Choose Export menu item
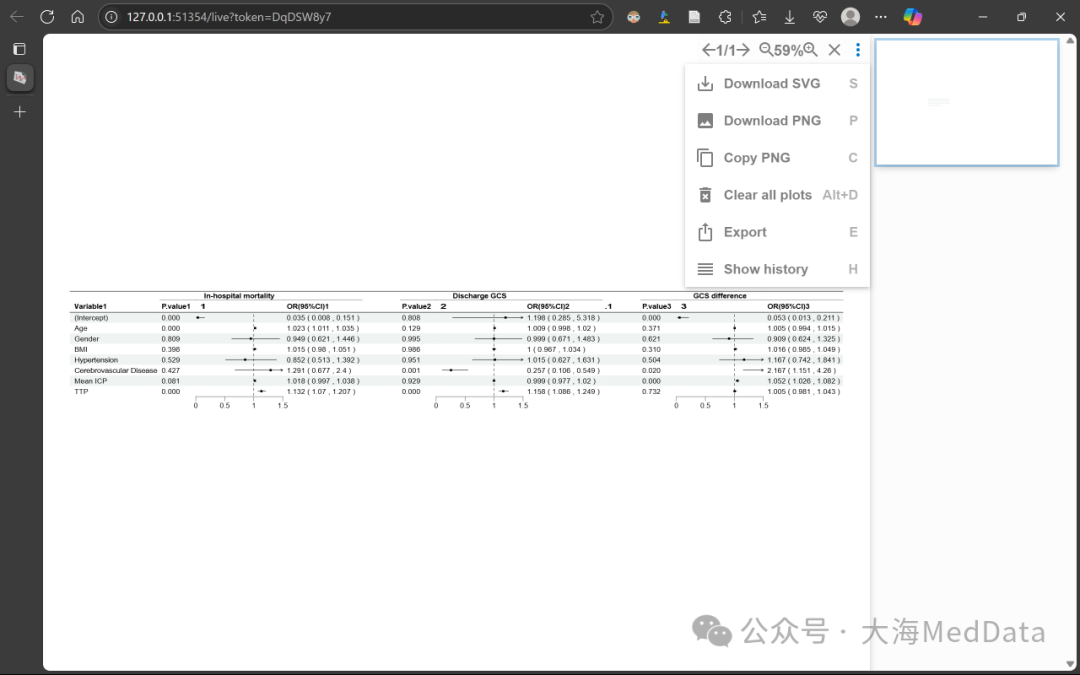Screen dimensions: 1080x675 (x=777, y=232)
